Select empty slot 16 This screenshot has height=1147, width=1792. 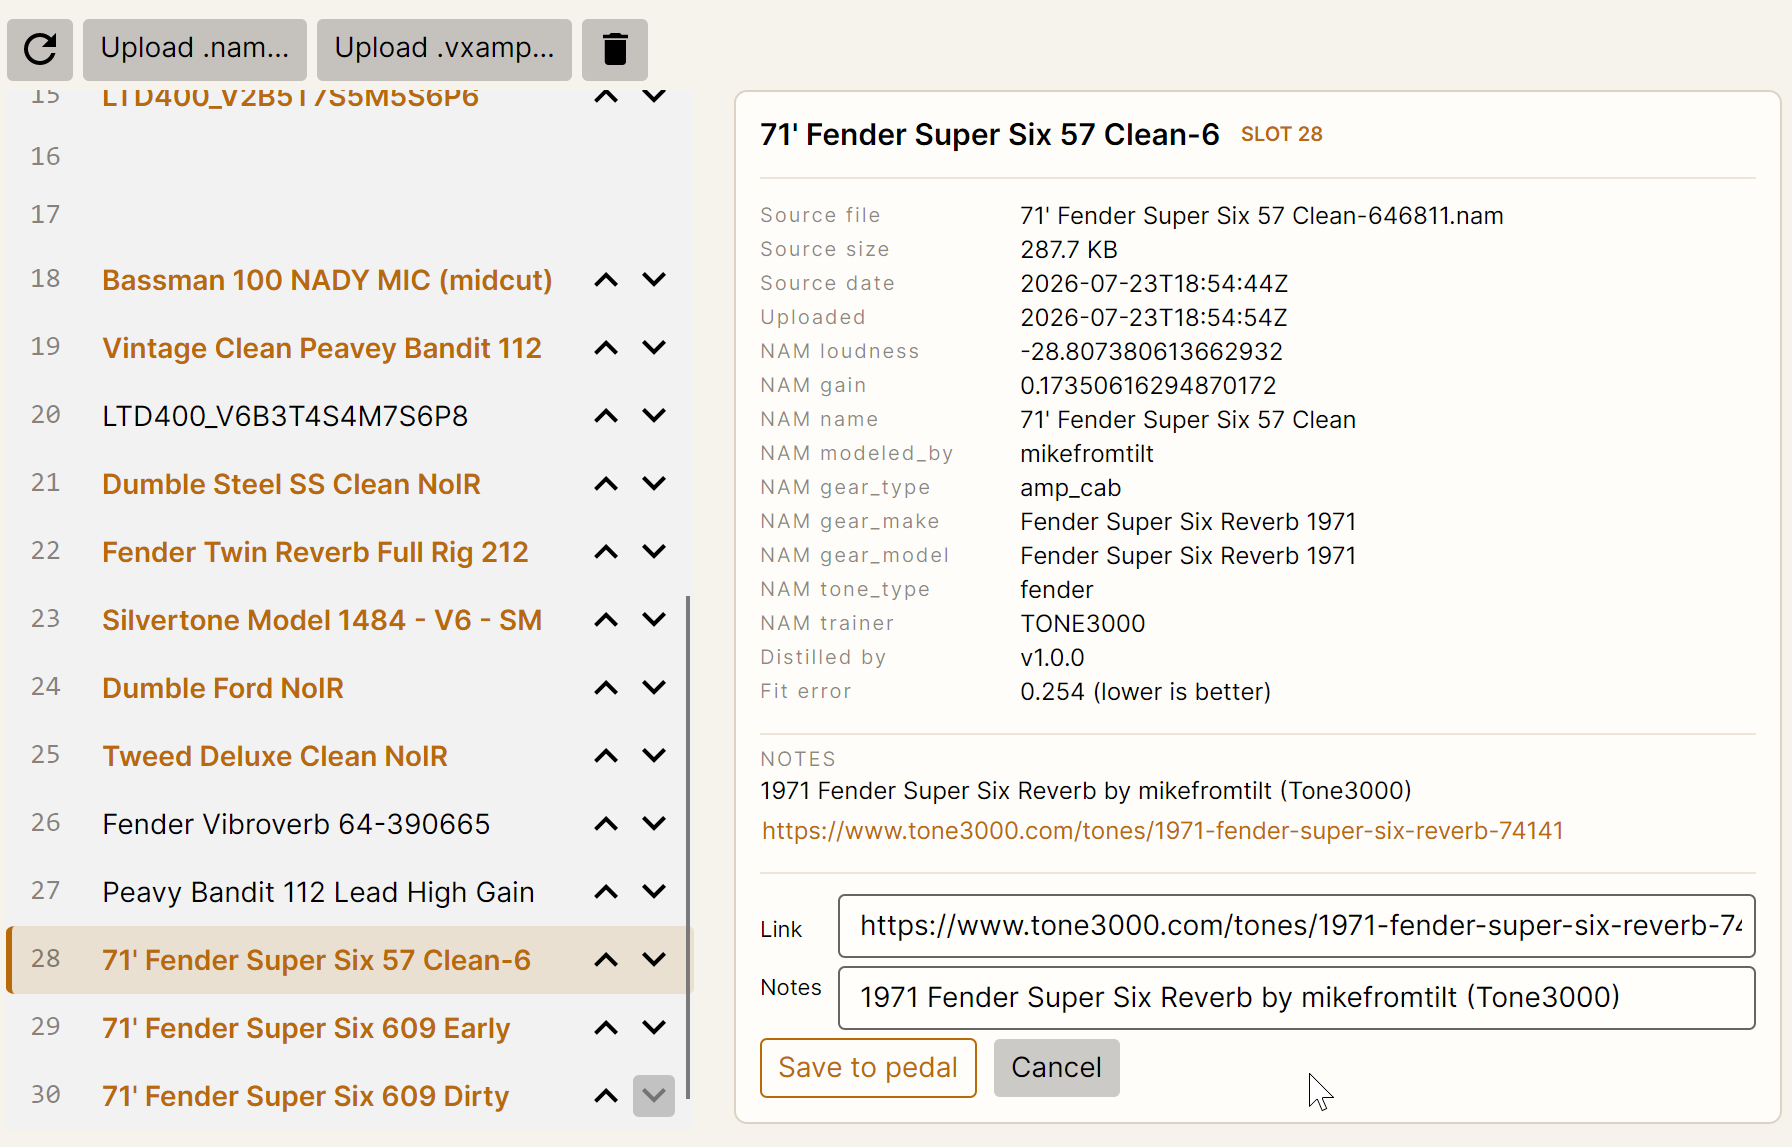point(348,156)
